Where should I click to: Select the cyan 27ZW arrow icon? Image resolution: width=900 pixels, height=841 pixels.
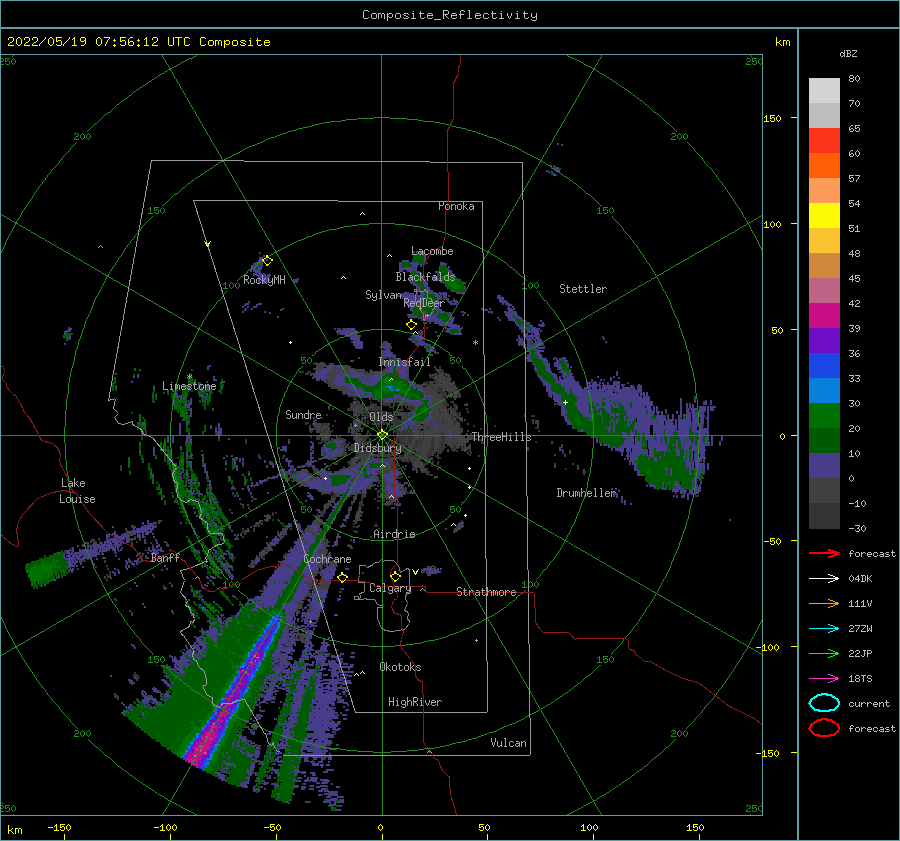click(x=824, y=628)
